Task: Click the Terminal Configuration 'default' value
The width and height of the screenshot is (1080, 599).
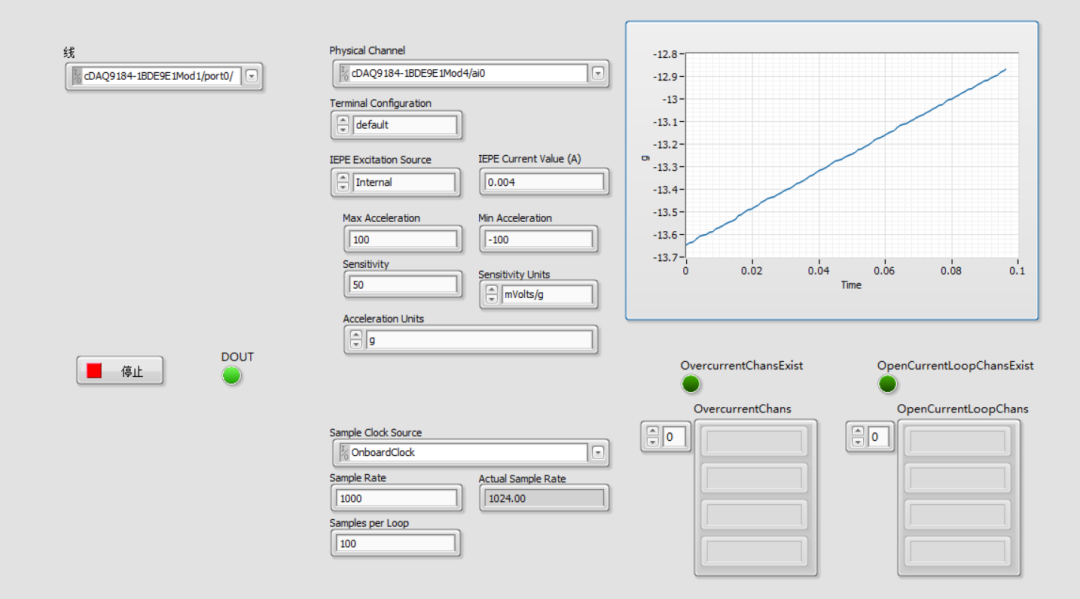Action: [x=404, y=125]
